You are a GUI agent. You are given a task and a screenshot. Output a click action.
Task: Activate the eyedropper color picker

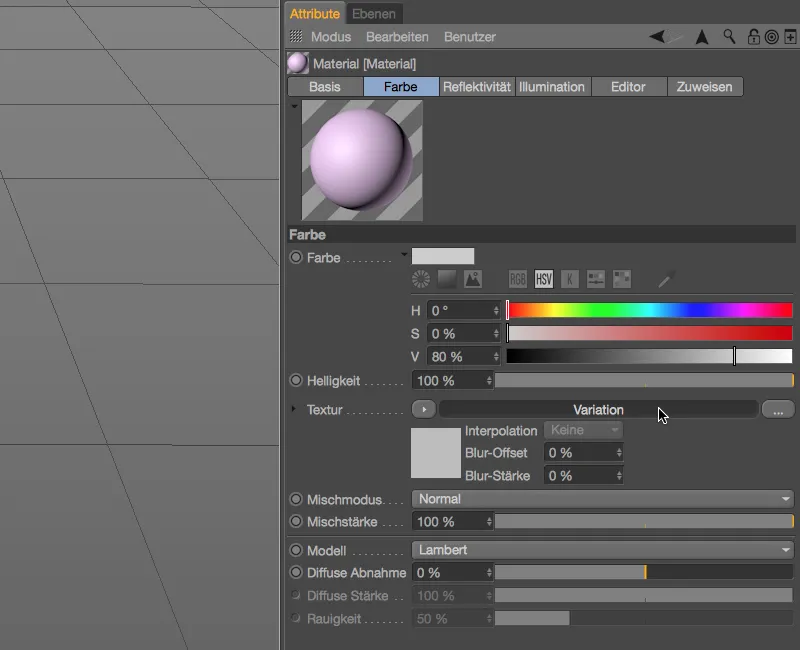[x=665, y=279]
